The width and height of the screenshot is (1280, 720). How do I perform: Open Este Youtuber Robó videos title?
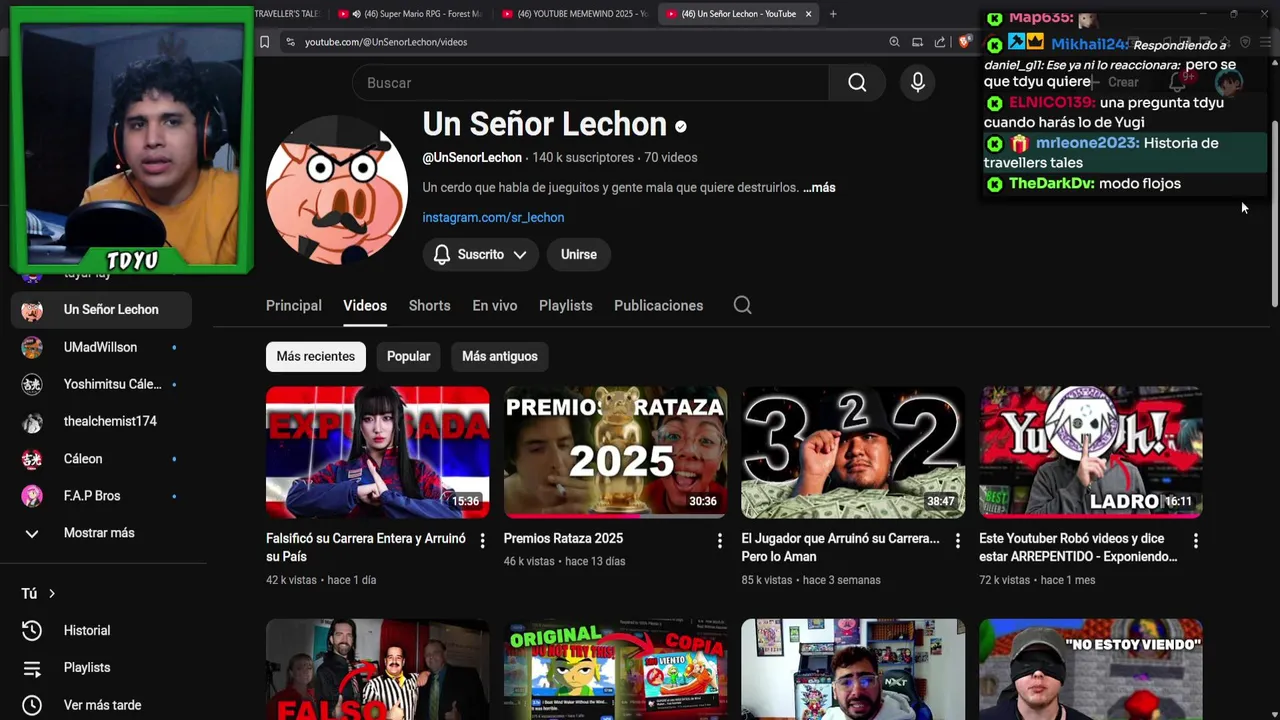(x=1078, y=548)
